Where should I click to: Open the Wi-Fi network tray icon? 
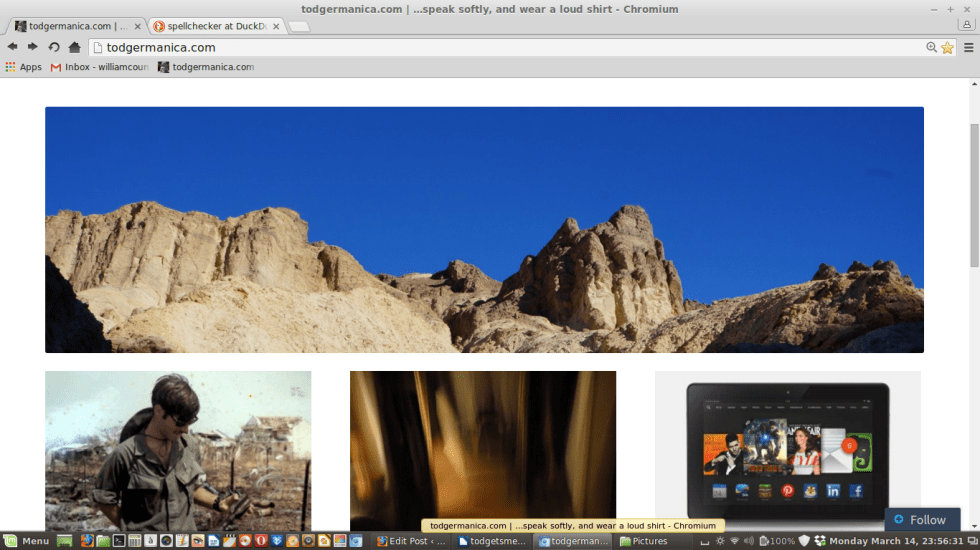[734, 541]
